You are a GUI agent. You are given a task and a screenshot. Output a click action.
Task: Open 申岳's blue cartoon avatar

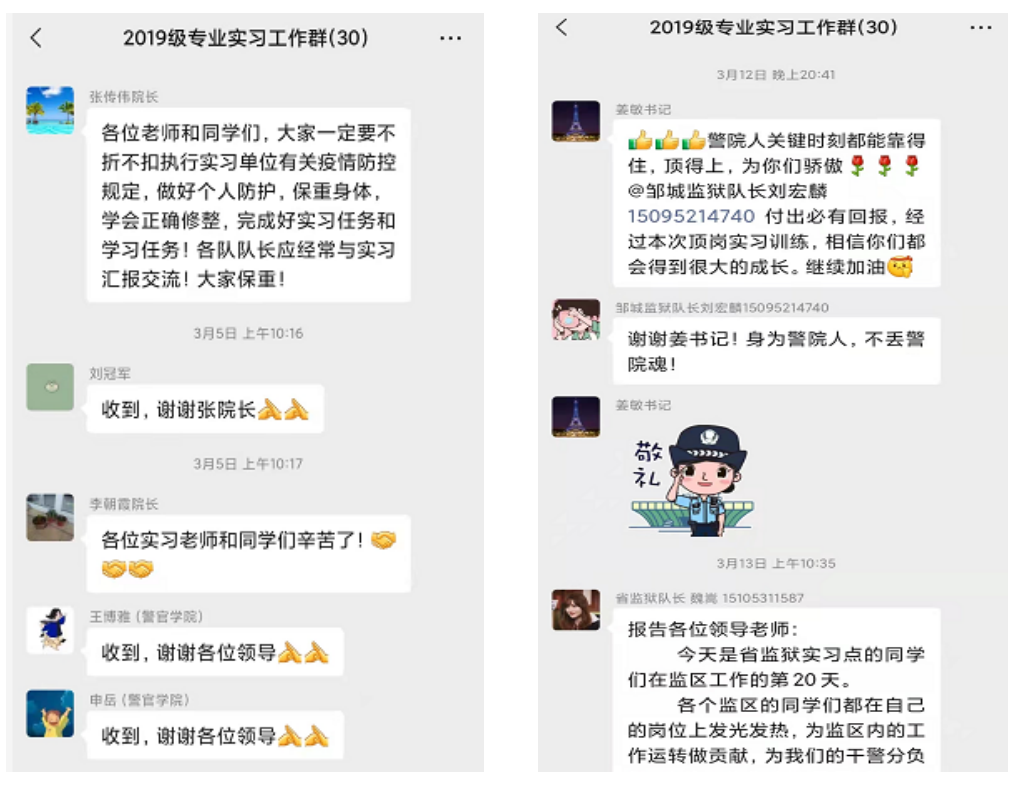coord(50,713)
